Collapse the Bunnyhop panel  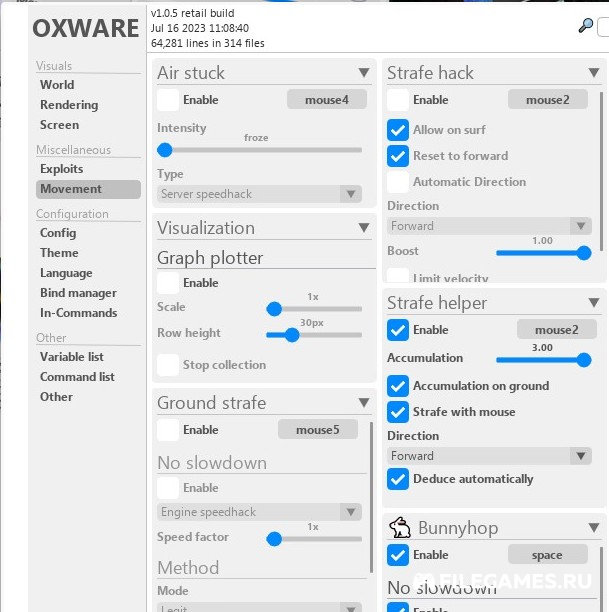594,528
